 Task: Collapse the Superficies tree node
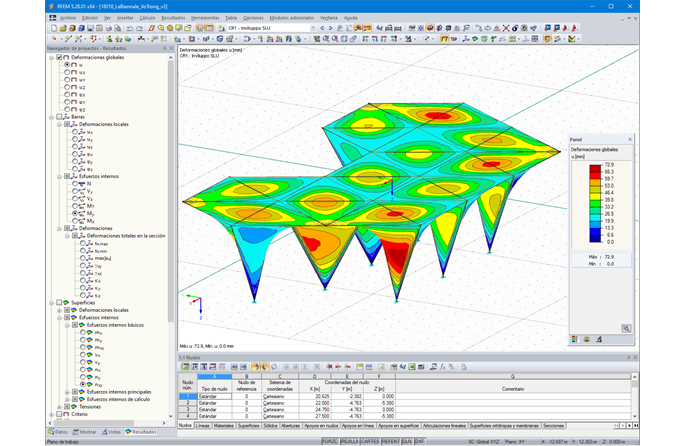pos(52,302)
